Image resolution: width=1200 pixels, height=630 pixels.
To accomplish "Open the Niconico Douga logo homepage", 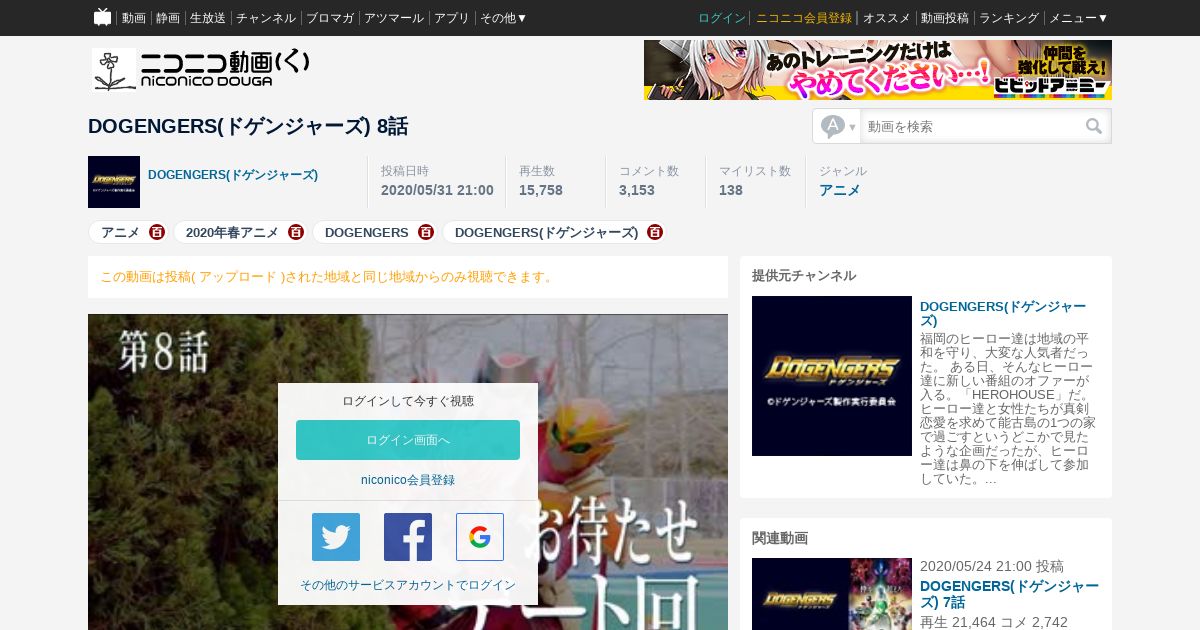I will tap(201, 70).
